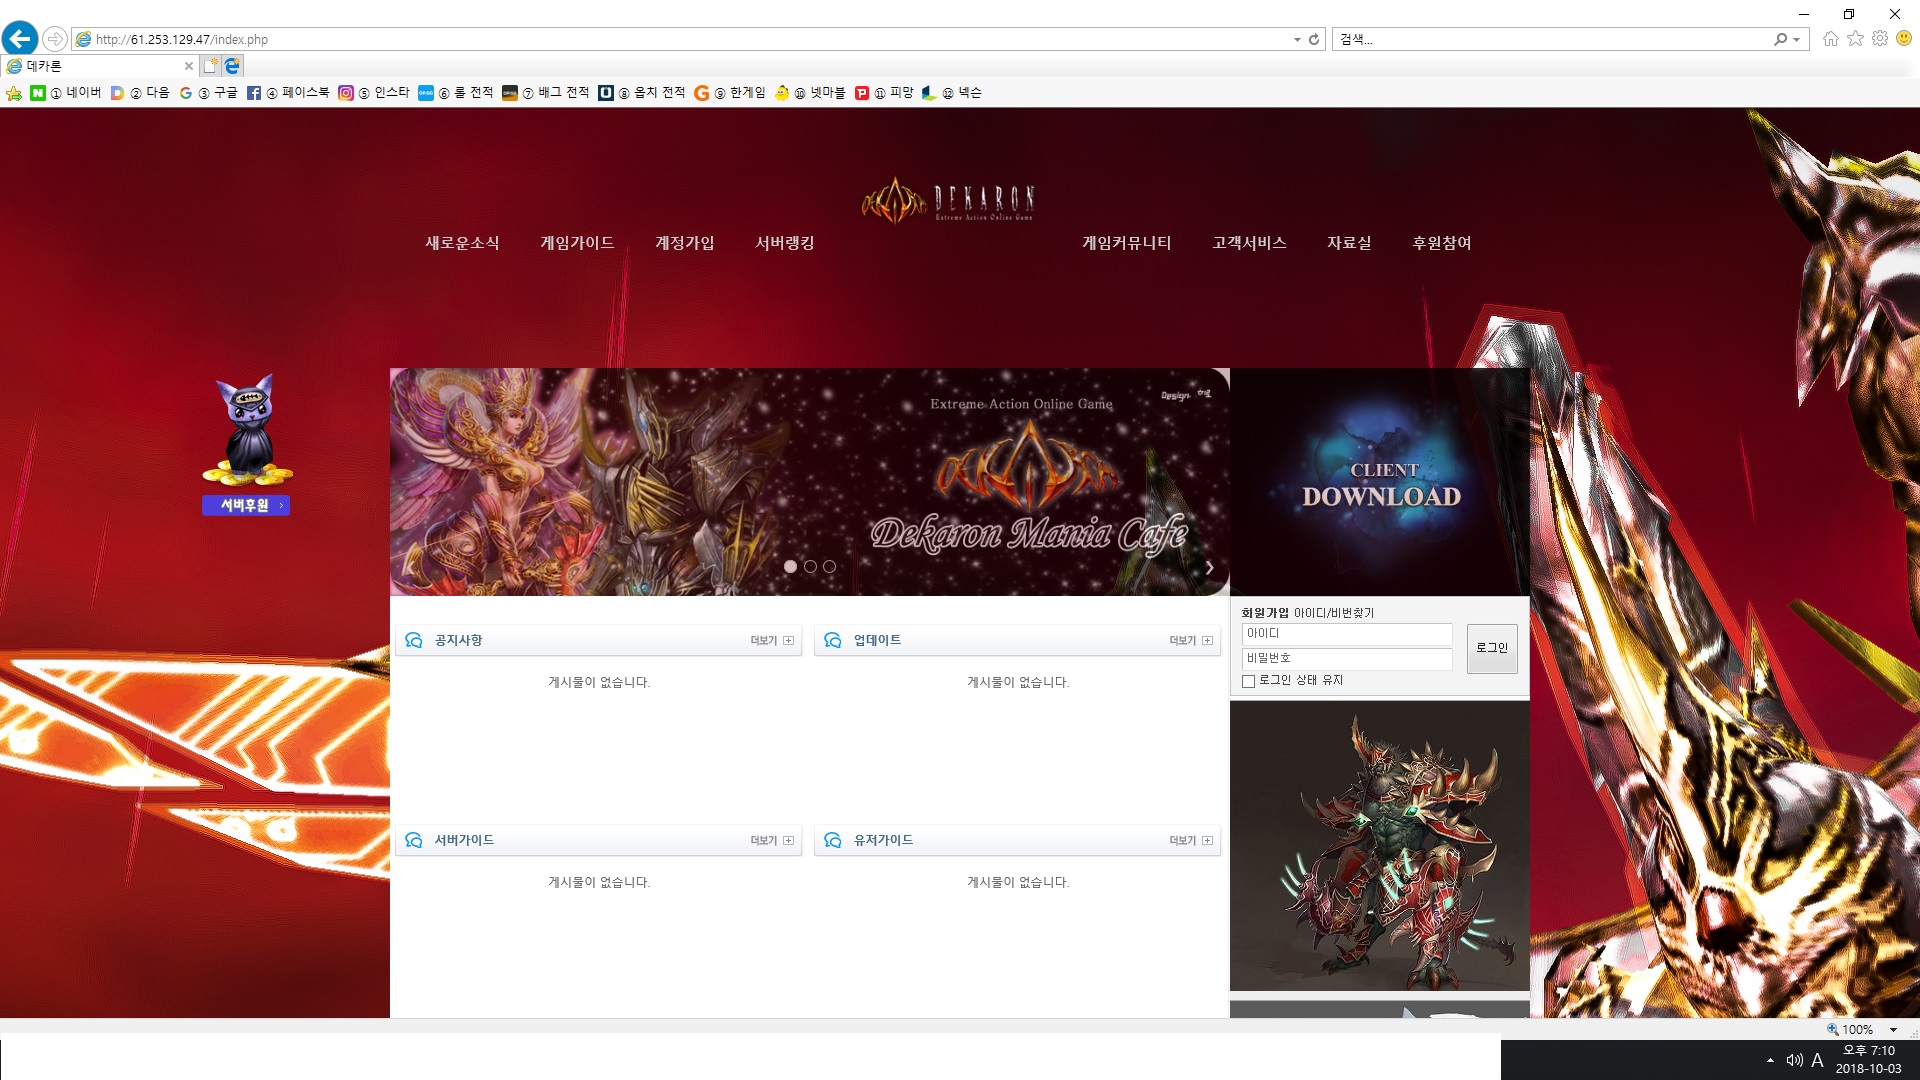Advance banner with the right arrow

tap(1209, 567)
